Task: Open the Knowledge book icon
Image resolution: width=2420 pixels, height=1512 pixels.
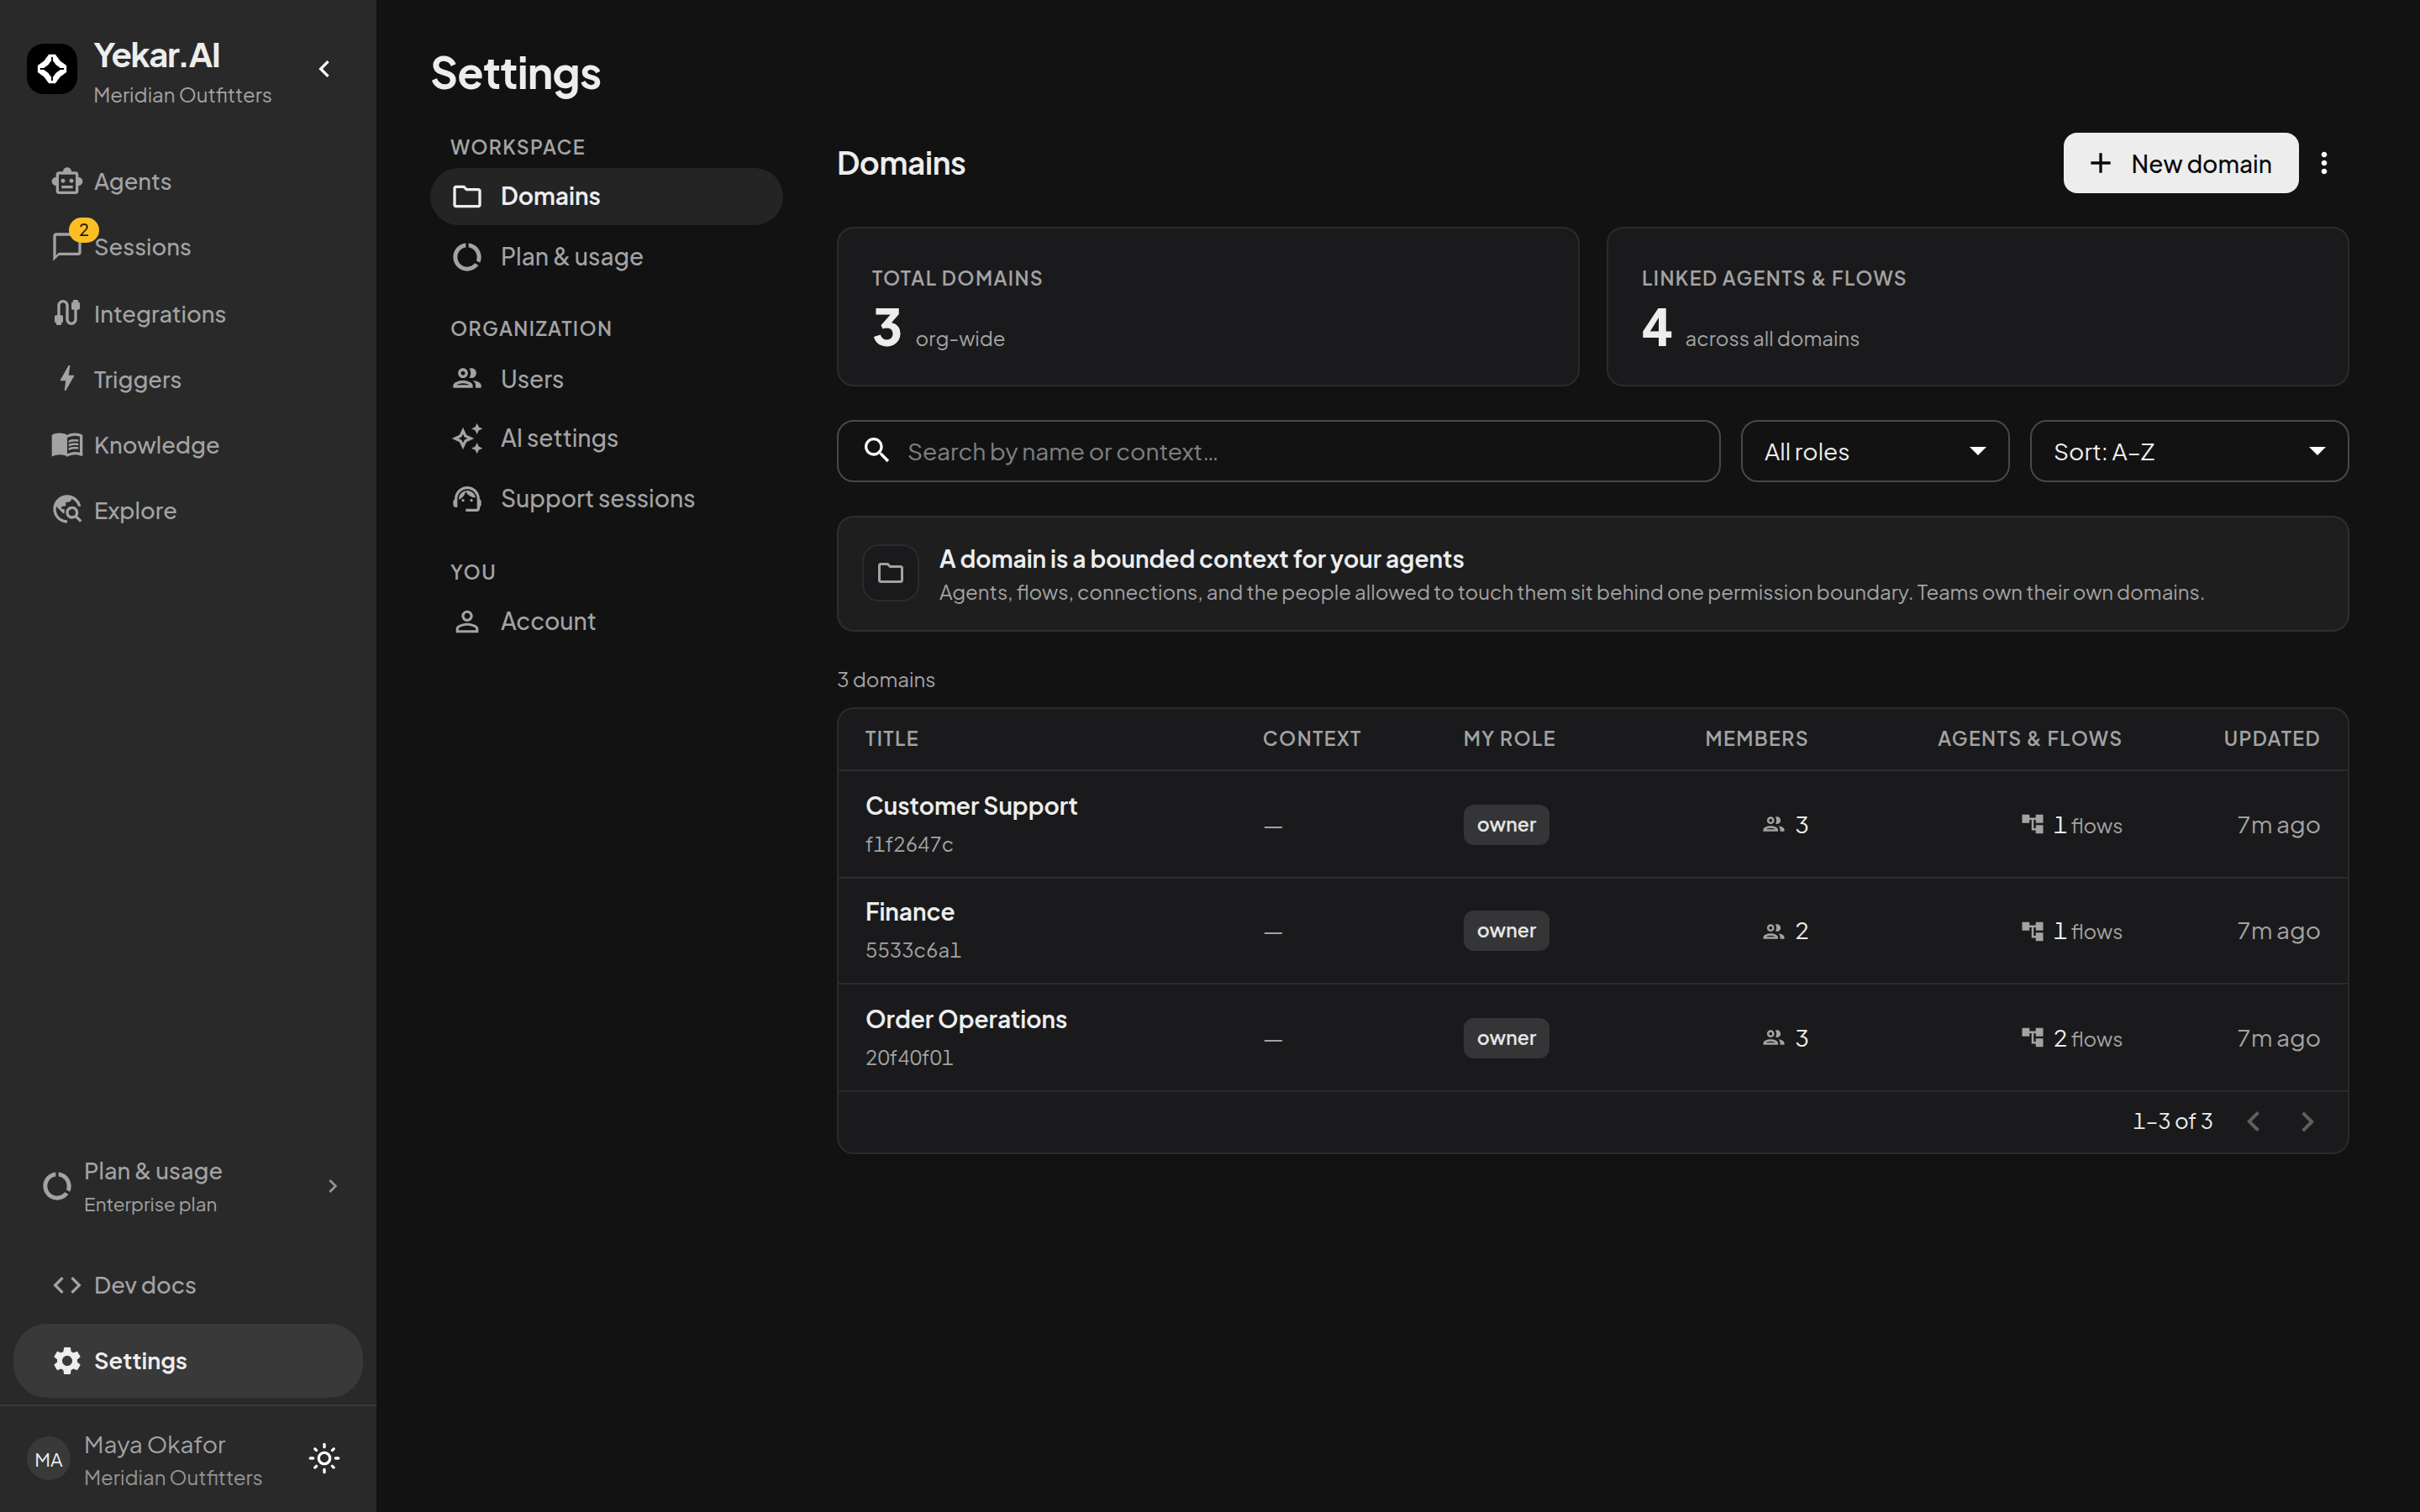Action: click(x=67, y=444)
